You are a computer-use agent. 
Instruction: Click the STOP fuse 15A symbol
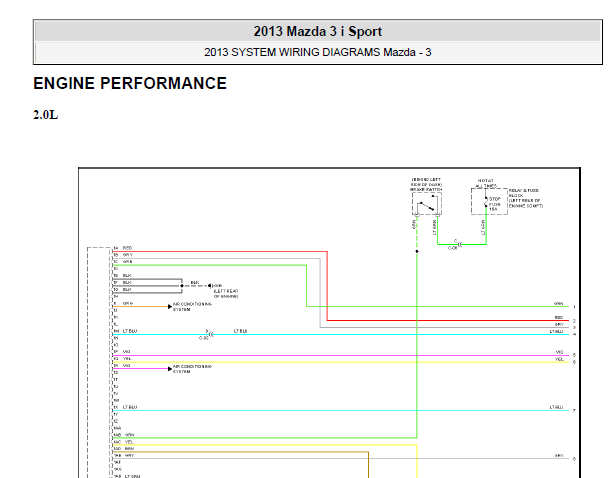pos(486,203)
